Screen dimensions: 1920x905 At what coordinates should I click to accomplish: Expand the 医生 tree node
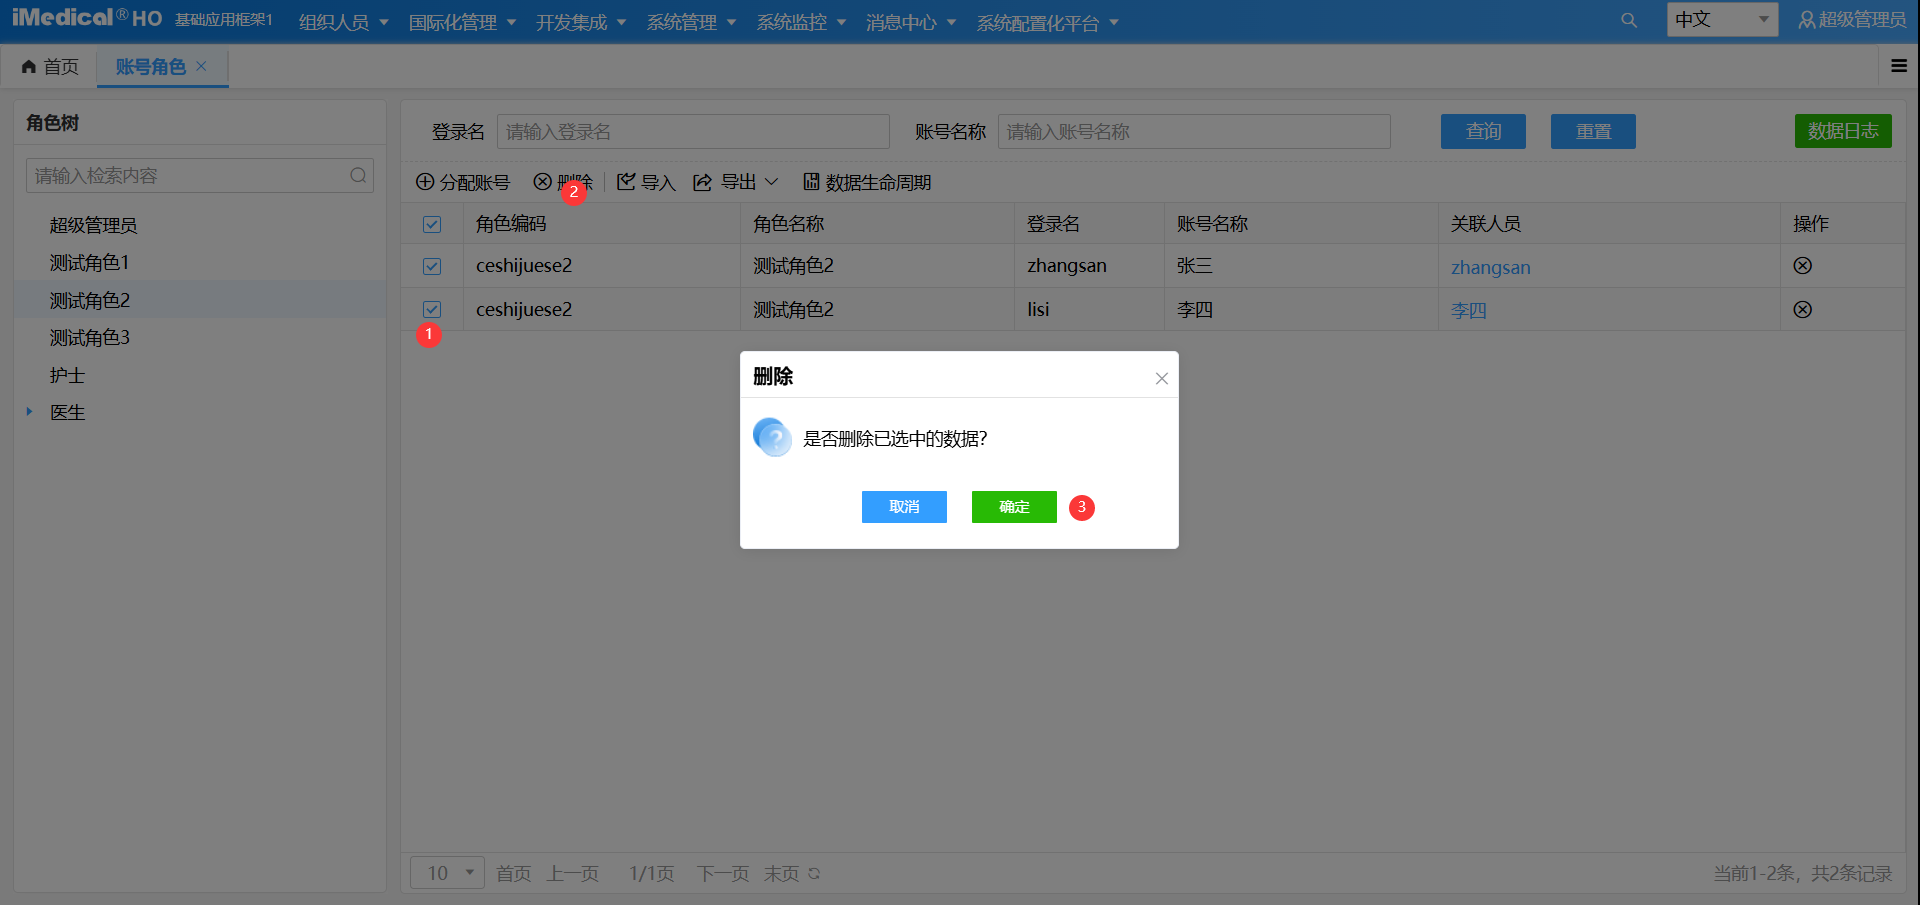coord(29,412)
